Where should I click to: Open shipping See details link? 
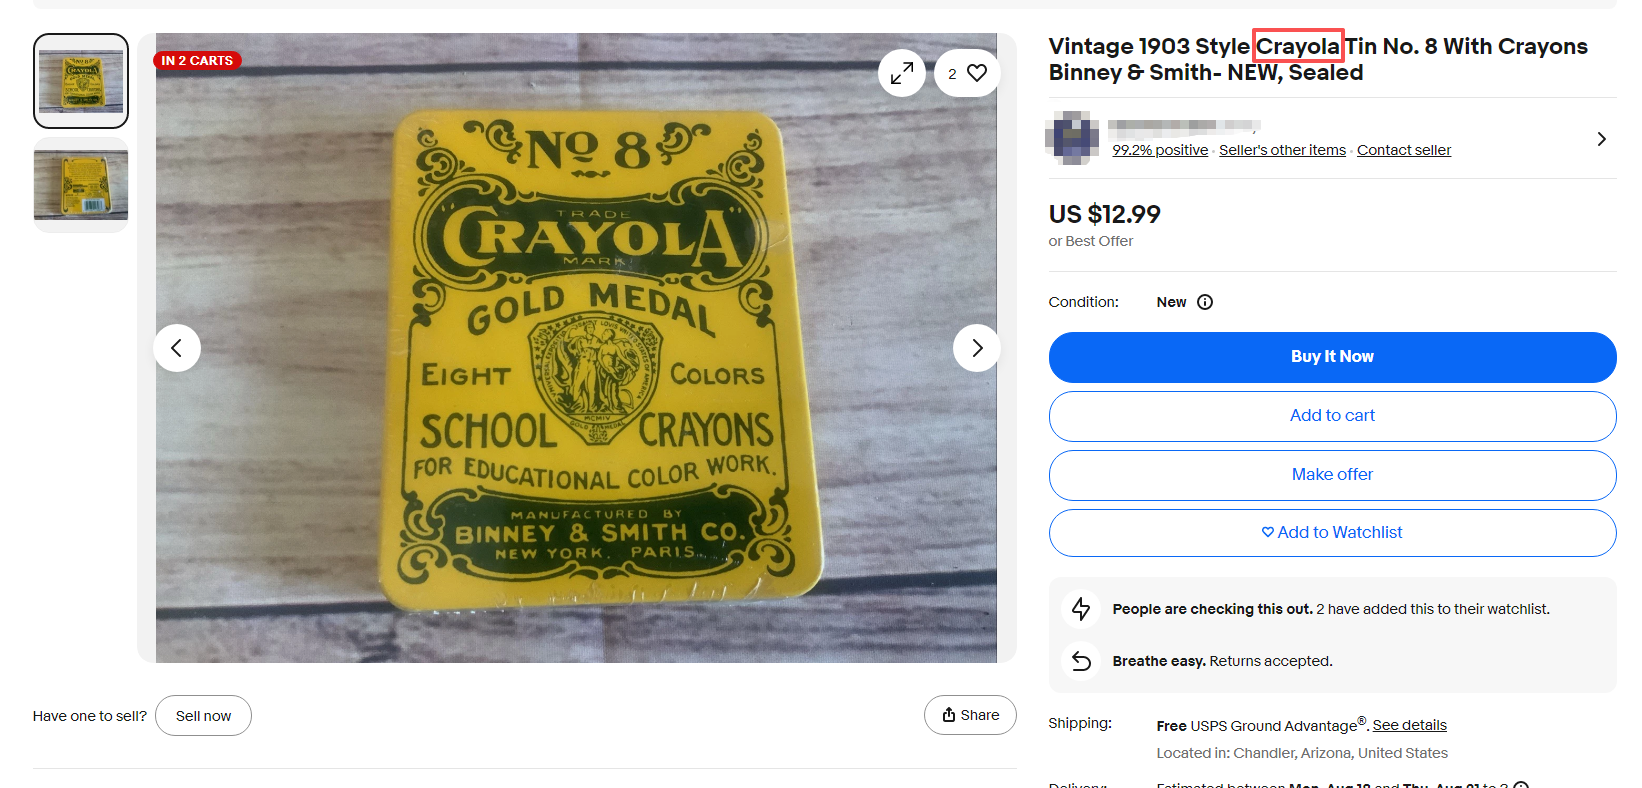(1409, 725)
